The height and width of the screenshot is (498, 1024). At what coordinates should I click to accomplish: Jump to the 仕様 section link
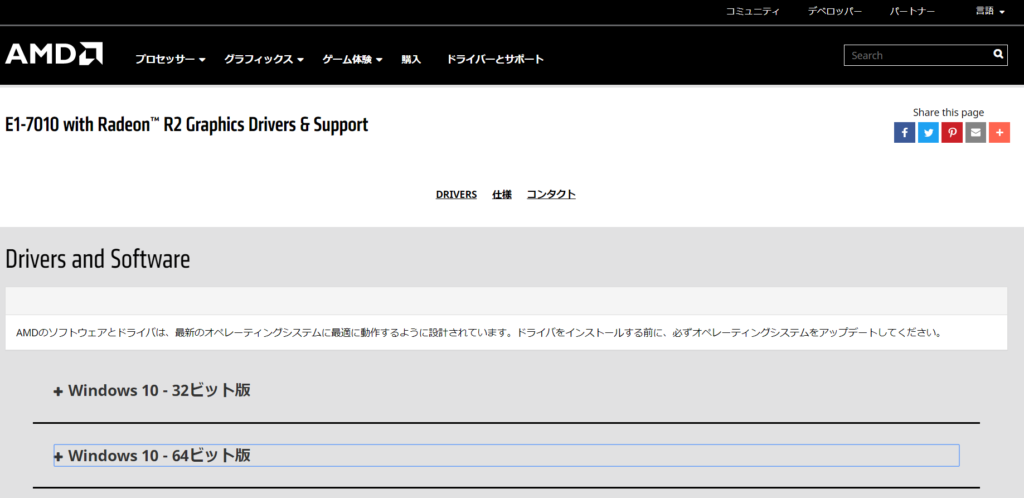pos(502,194)
